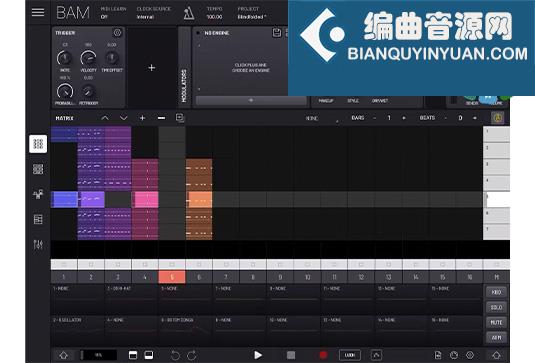
Task: Open the routing view in the sidebar
Action: coord(38,194)
